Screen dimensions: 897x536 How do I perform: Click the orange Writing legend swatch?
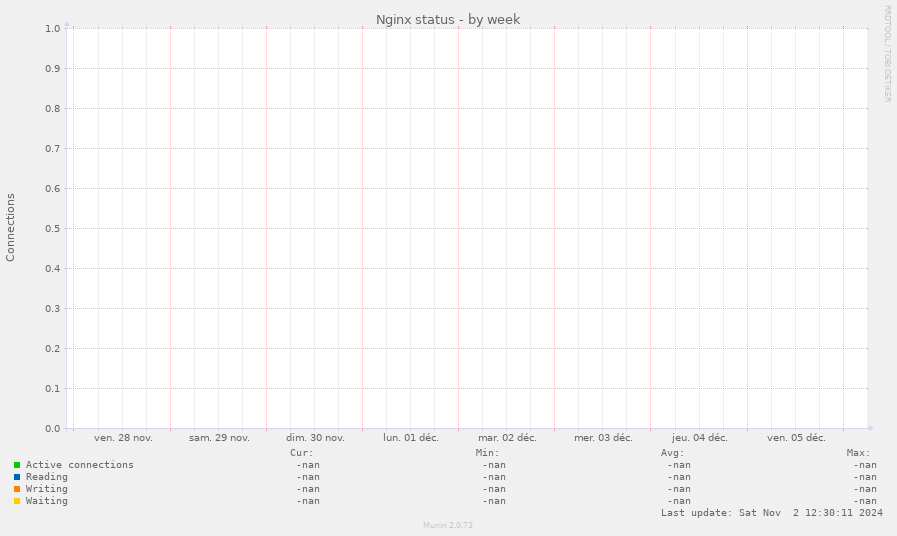pyautogui.click(x=17, y=489)
